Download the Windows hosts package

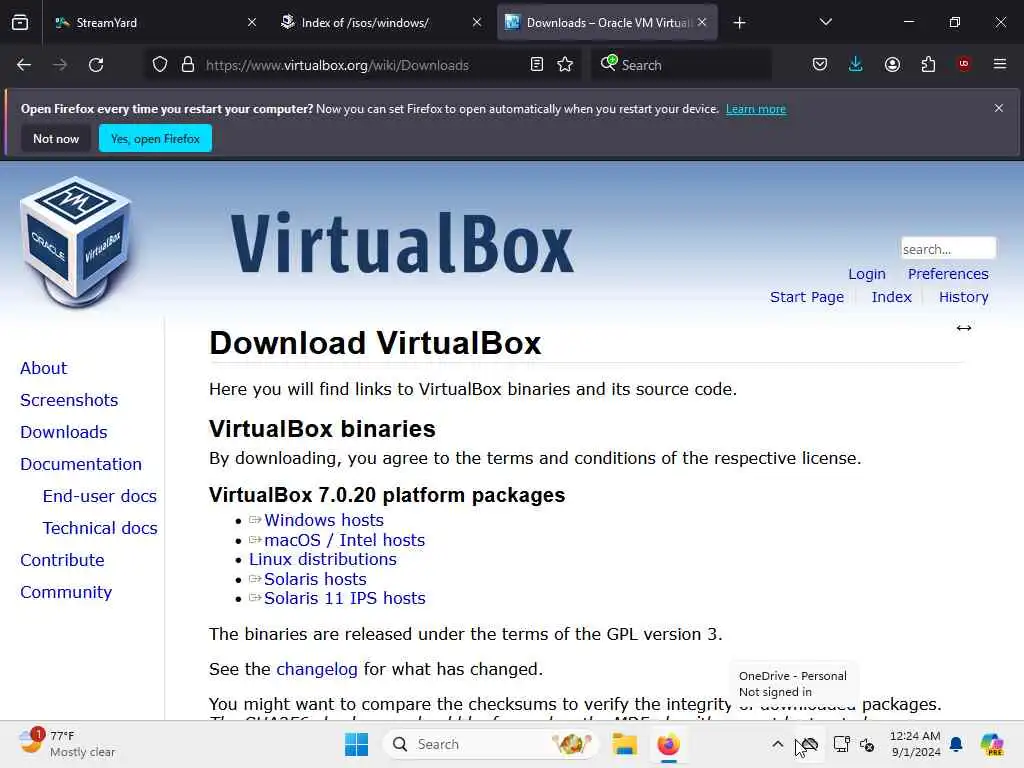tap(324, 520)
